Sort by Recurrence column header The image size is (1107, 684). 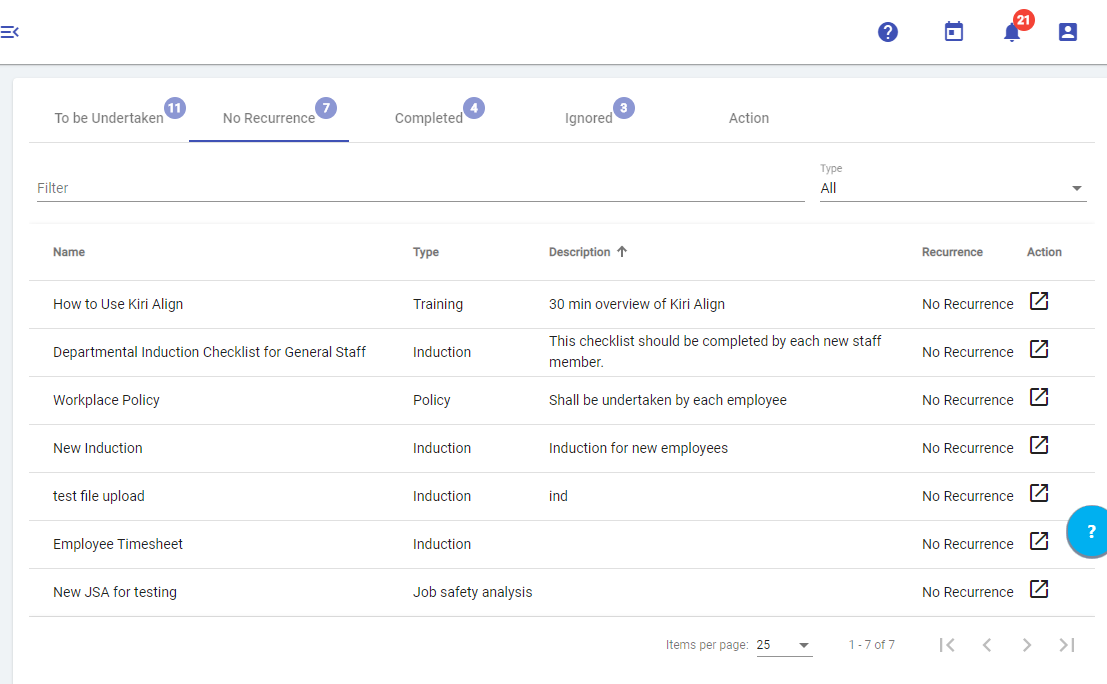click(952, 252)
